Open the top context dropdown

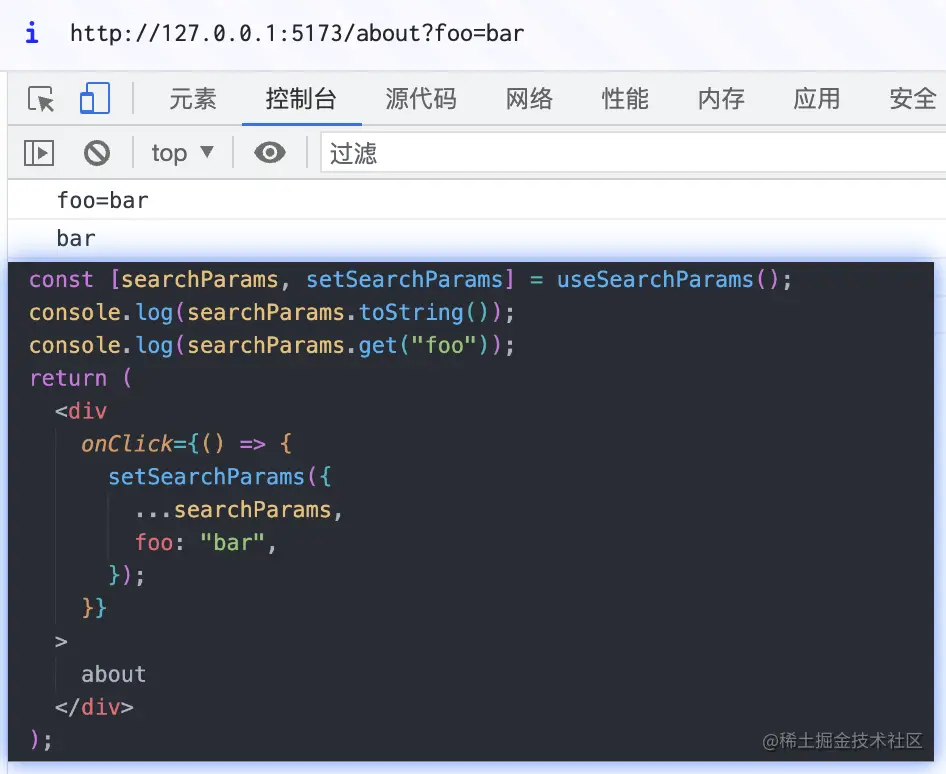coord(182,153)
